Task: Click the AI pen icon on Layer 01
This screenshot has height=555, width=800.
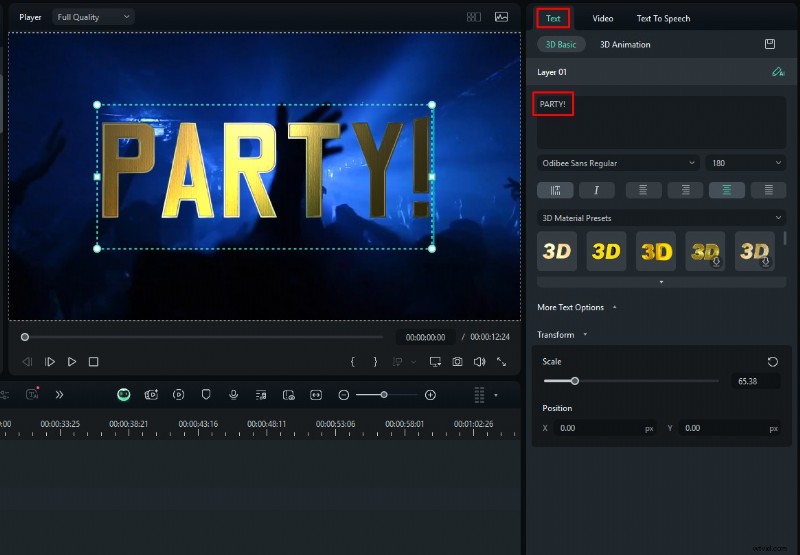Action: coord(778,72)
